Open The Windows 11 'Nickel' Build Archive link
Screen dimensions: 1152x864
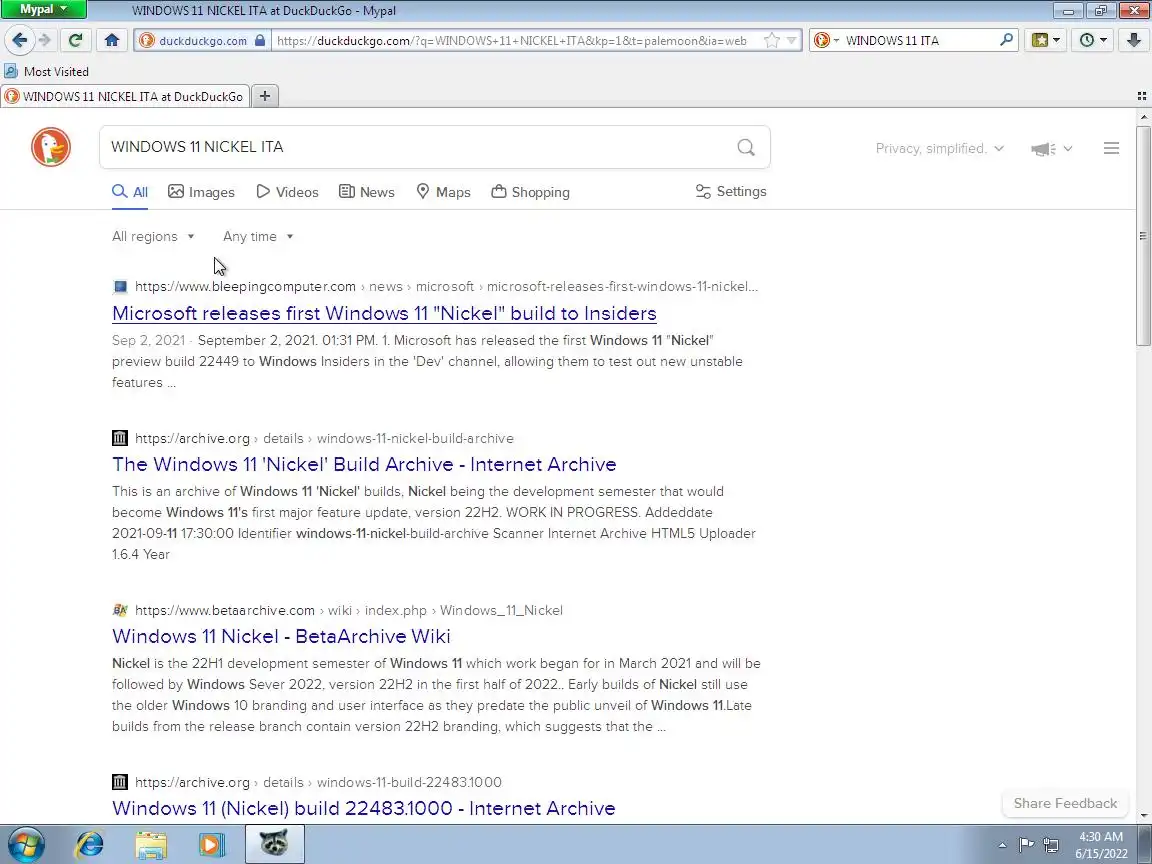click(364, 464)
